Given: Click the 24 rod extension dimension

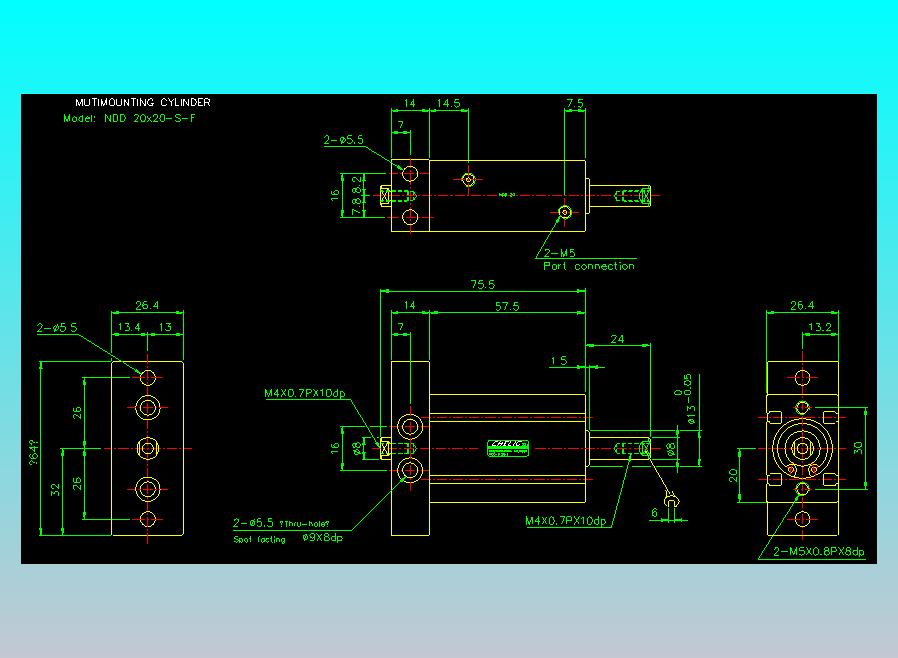Looking at the screenshot, I should coord(617,339).
